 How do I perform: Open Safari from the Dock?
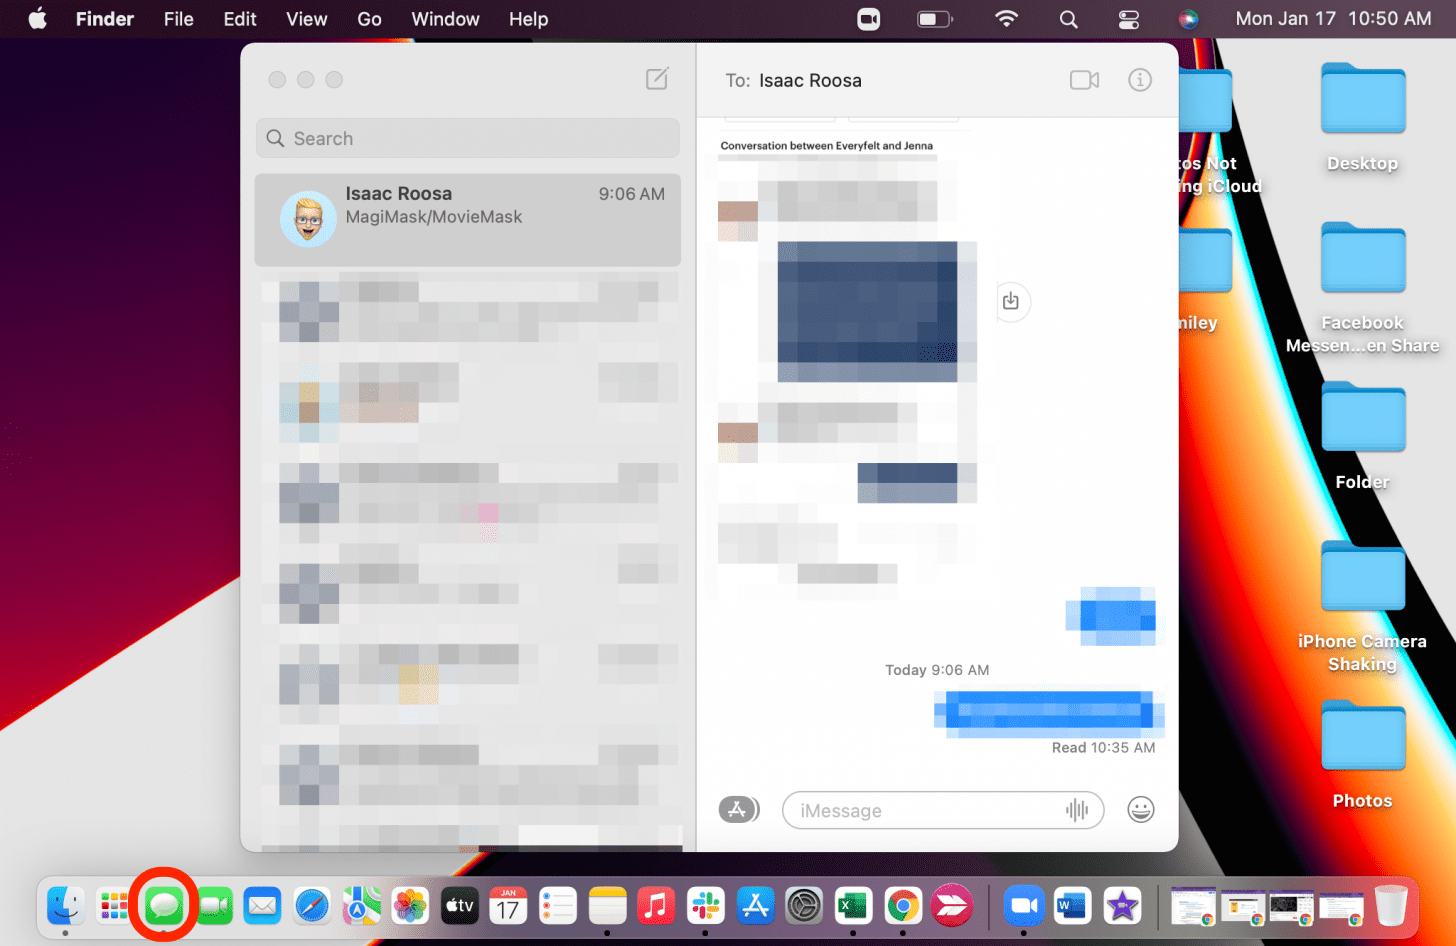tap(311, 905)
